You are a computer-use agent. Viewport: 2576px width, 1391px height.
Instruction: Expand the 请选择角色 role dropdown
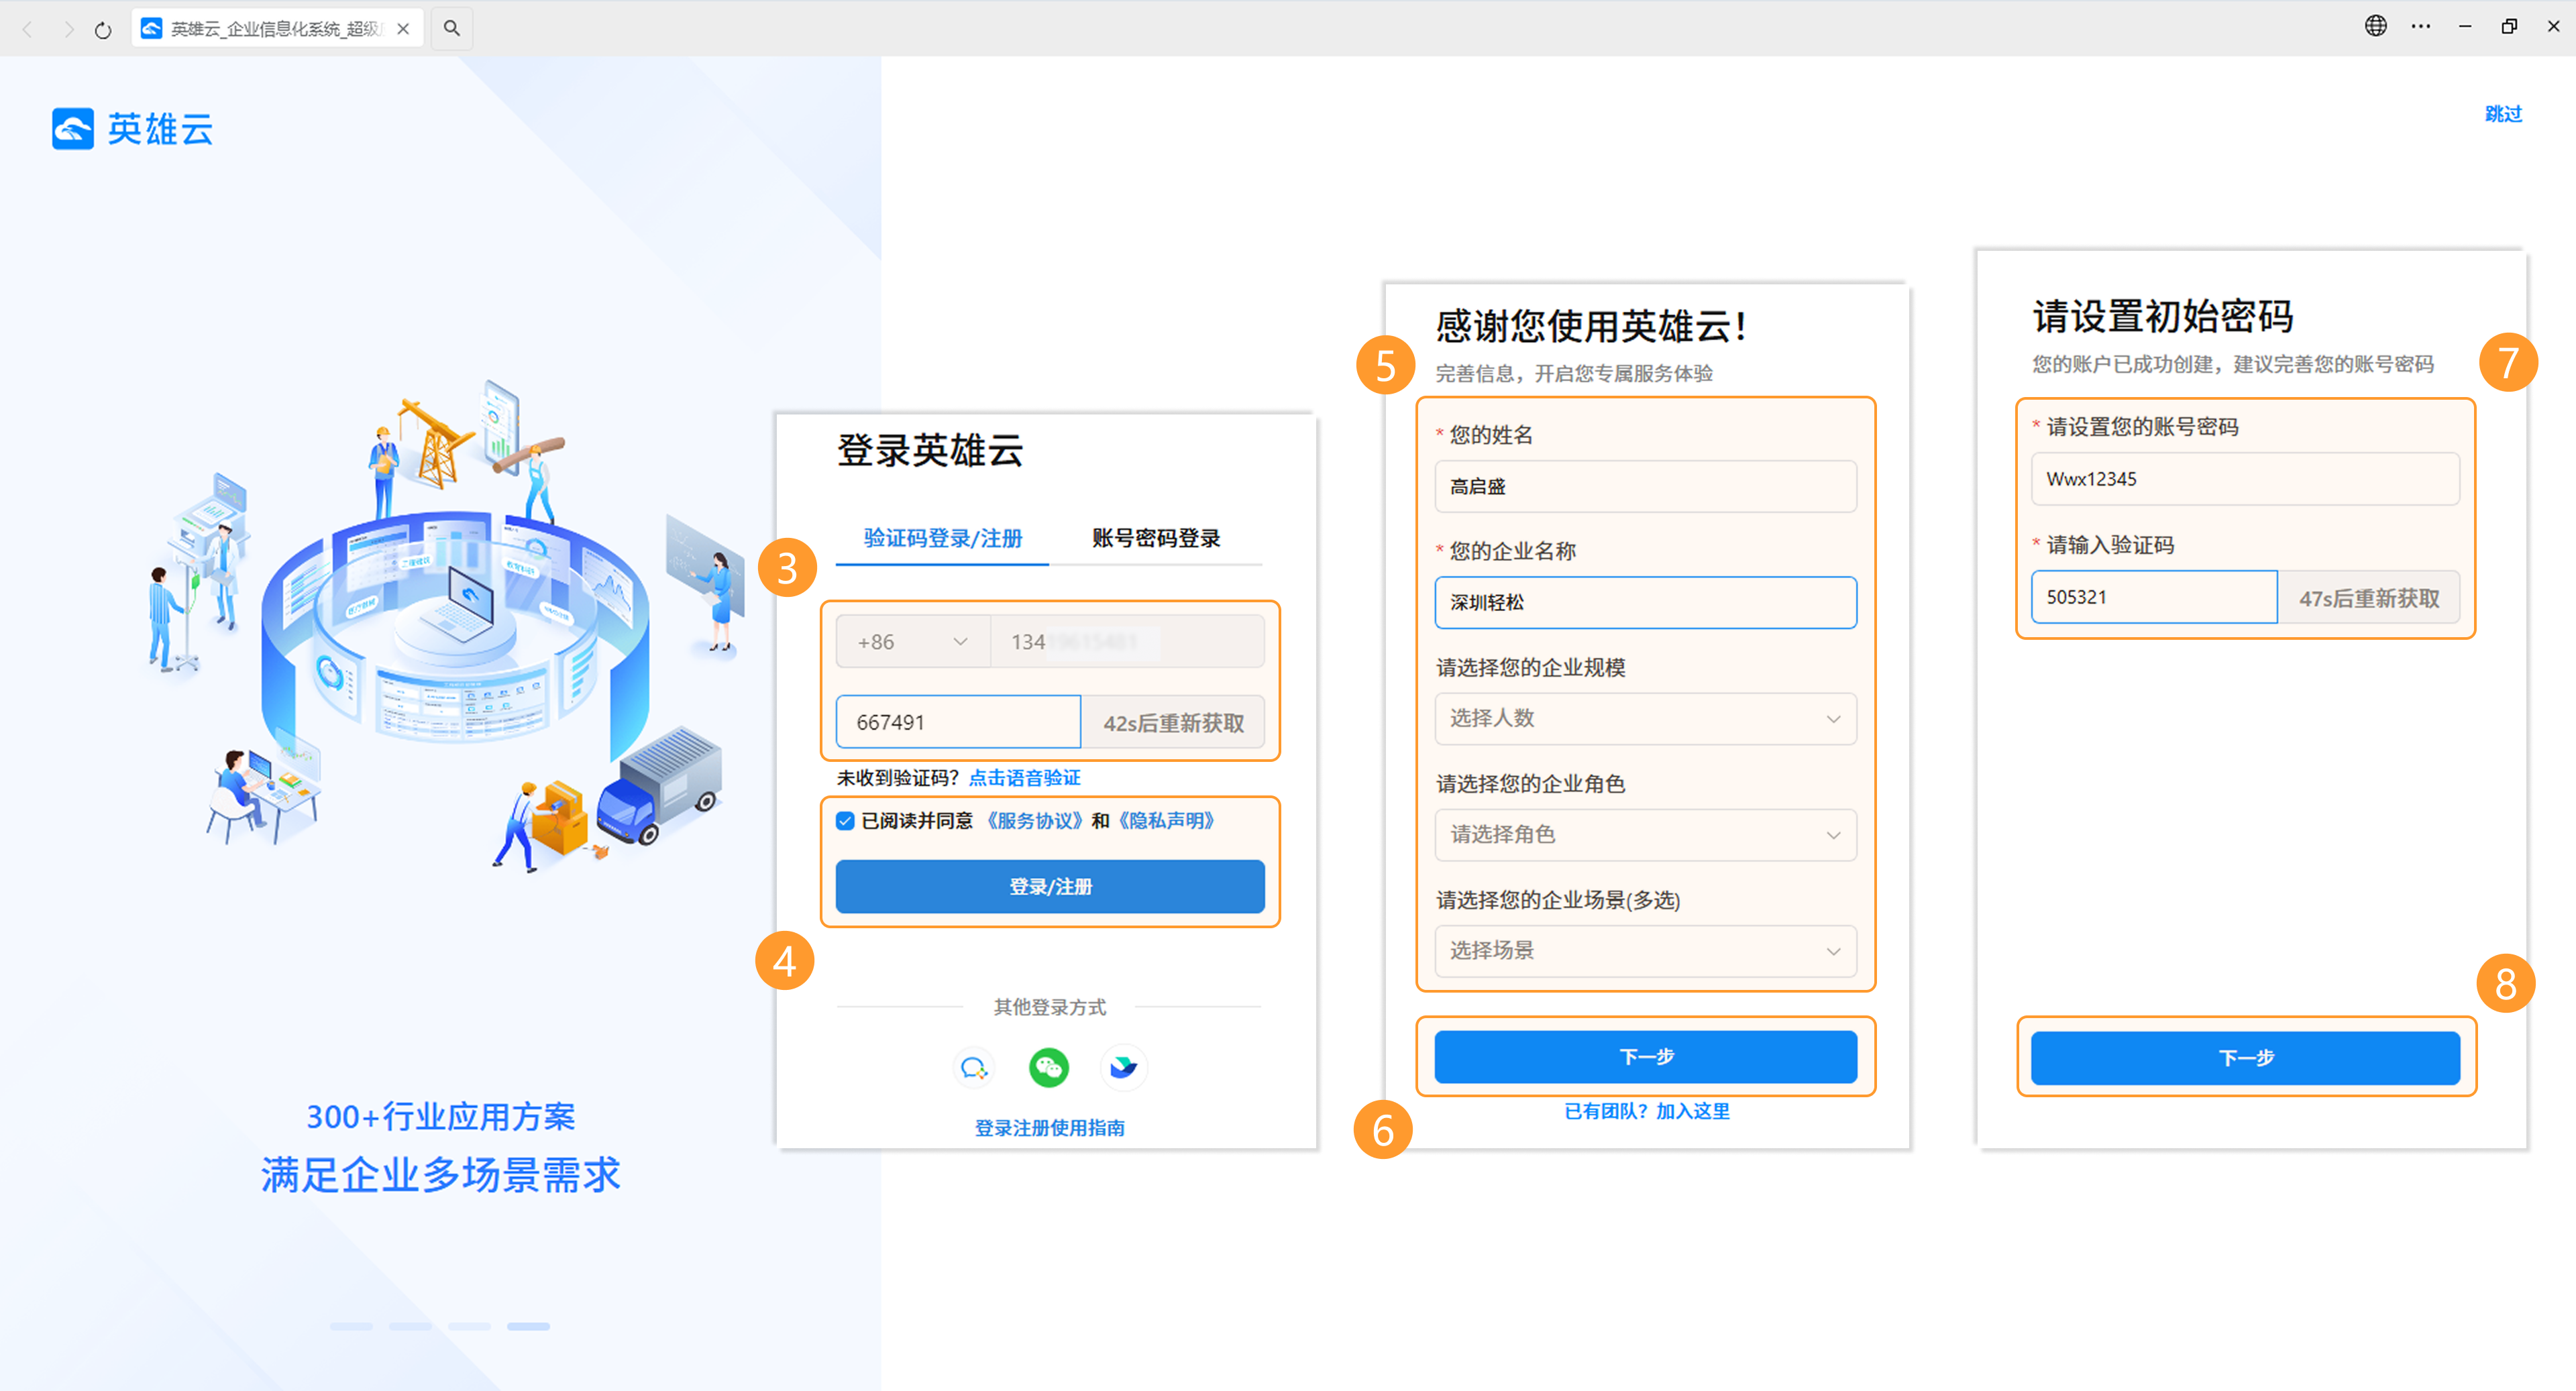[x=1646, y=834]
